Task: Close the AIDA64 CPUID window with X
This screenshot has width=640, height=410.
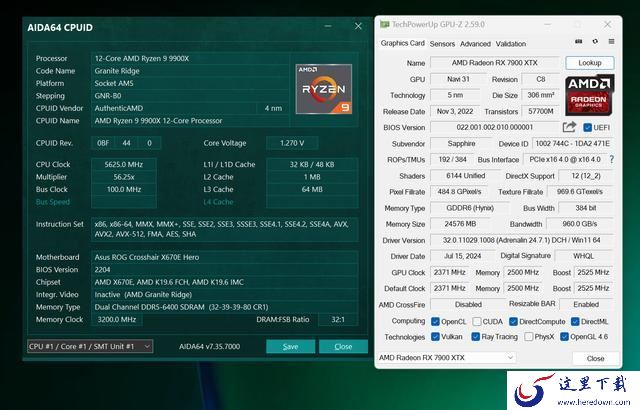Action: [x=358, y=26]
